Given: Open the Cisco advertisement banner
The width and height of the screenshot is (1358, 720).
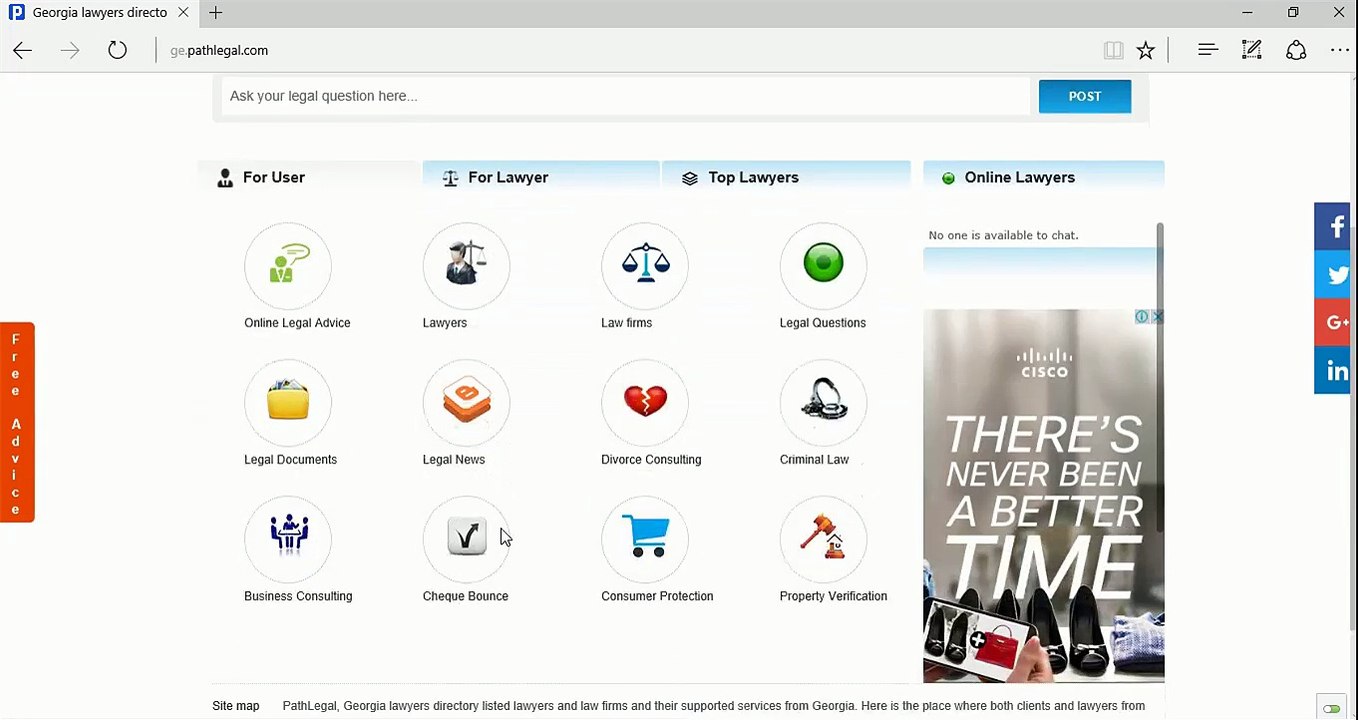Looking at the screenshot, I should pos(1044,496).
